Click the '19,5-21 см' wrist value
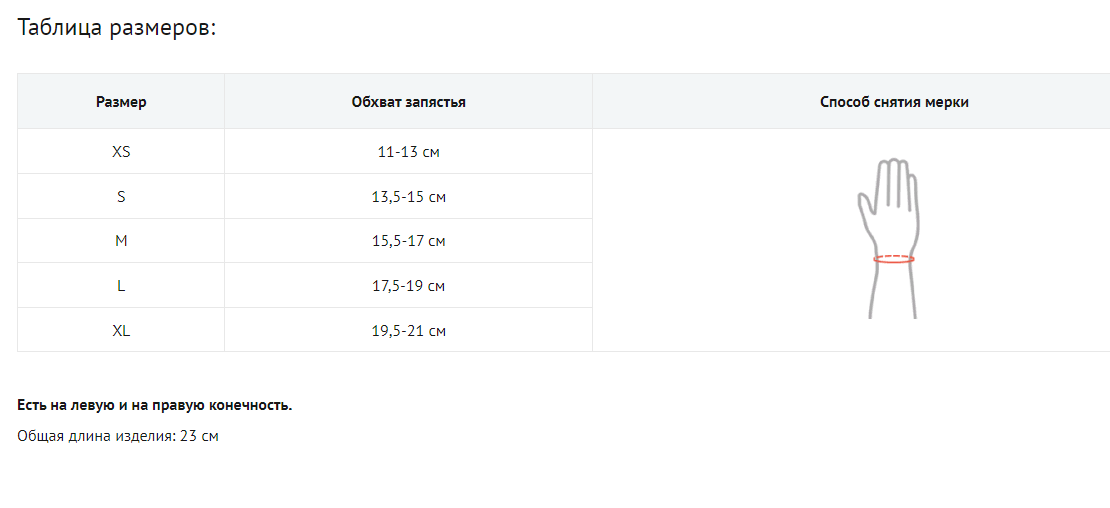The width and height of the screenshot is (1110, 508). [408, 330]
